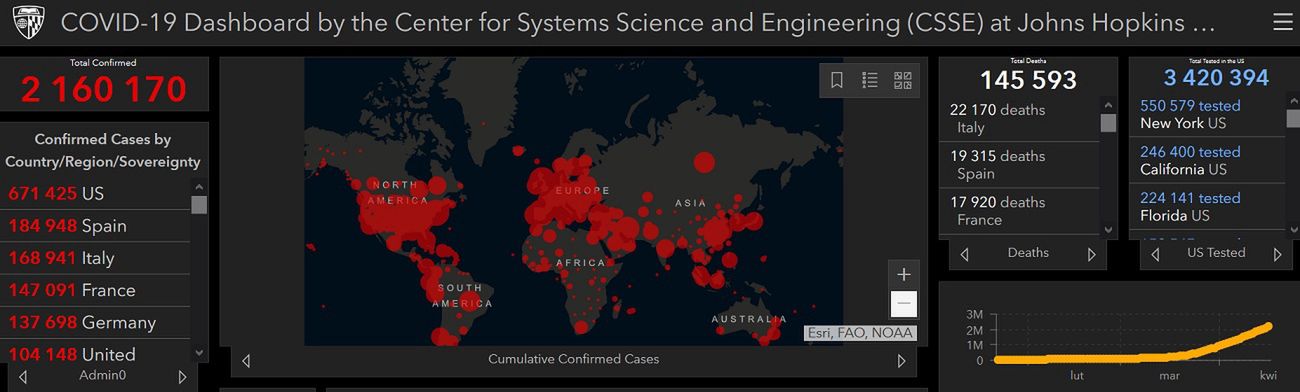Click the Esri, FAO, NOAA attribution
The image size is (1300, 392).
pos(859,334)
